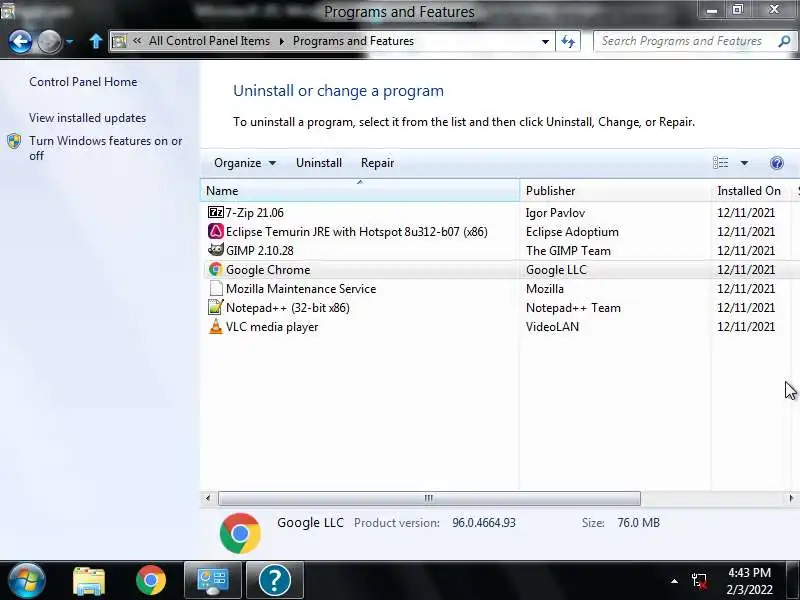The width and height of the screenshot is (800, 600).
Task: Select Eclipse Temurin JRE with Hotspot entry
Action: [x=357, y=232]
